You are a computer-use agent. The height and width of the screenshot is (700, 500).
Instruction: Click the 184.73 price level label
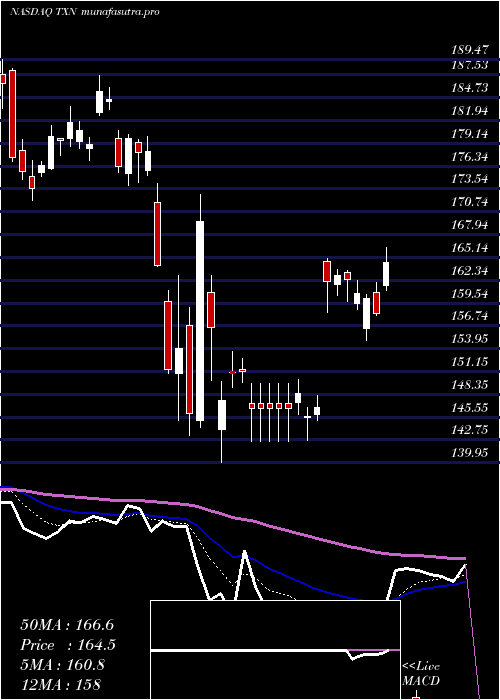point(469,88)
